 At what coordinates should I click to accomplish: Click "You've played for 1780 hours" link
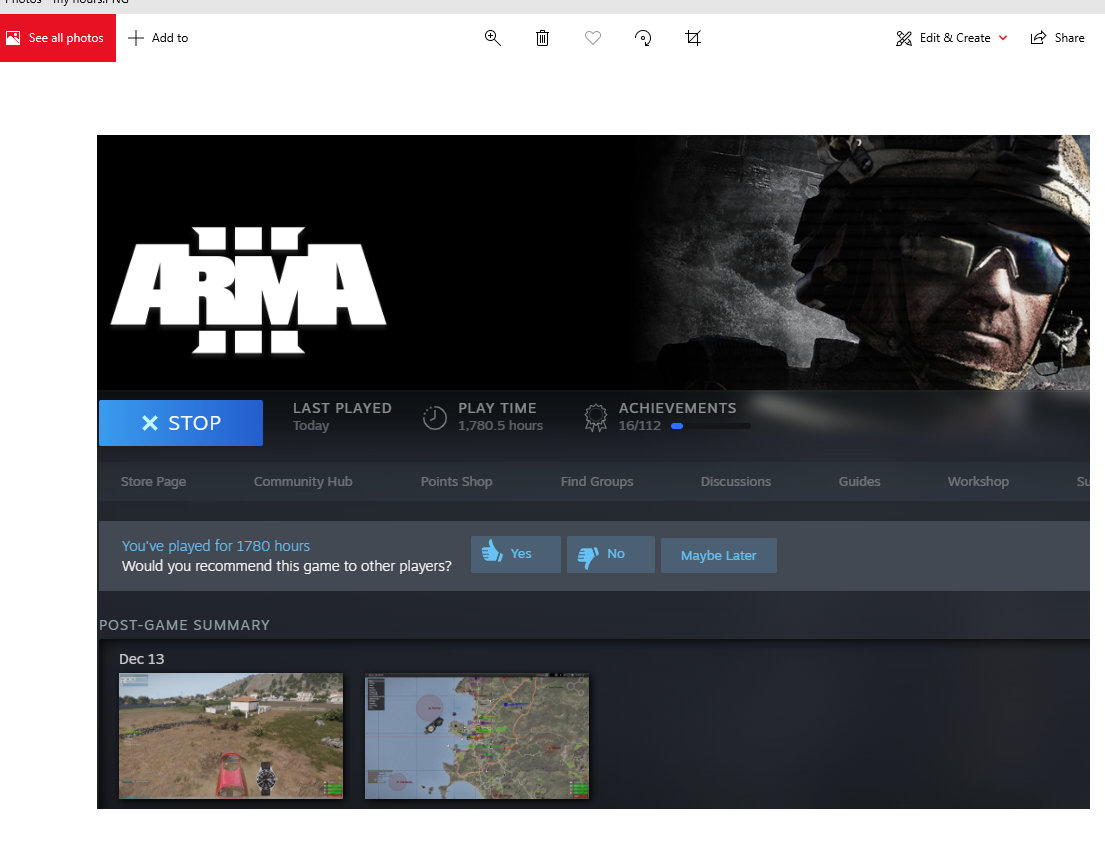216,546
